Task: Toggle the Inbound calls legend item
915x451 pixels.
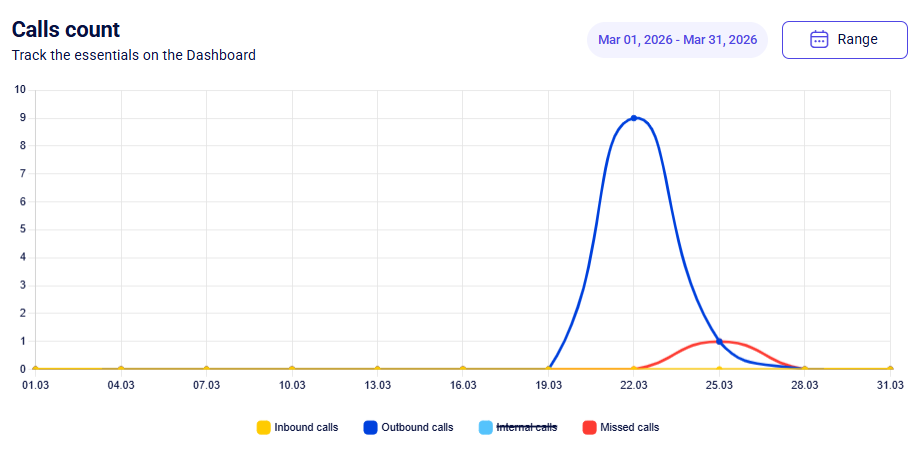Action: (298, 427)
